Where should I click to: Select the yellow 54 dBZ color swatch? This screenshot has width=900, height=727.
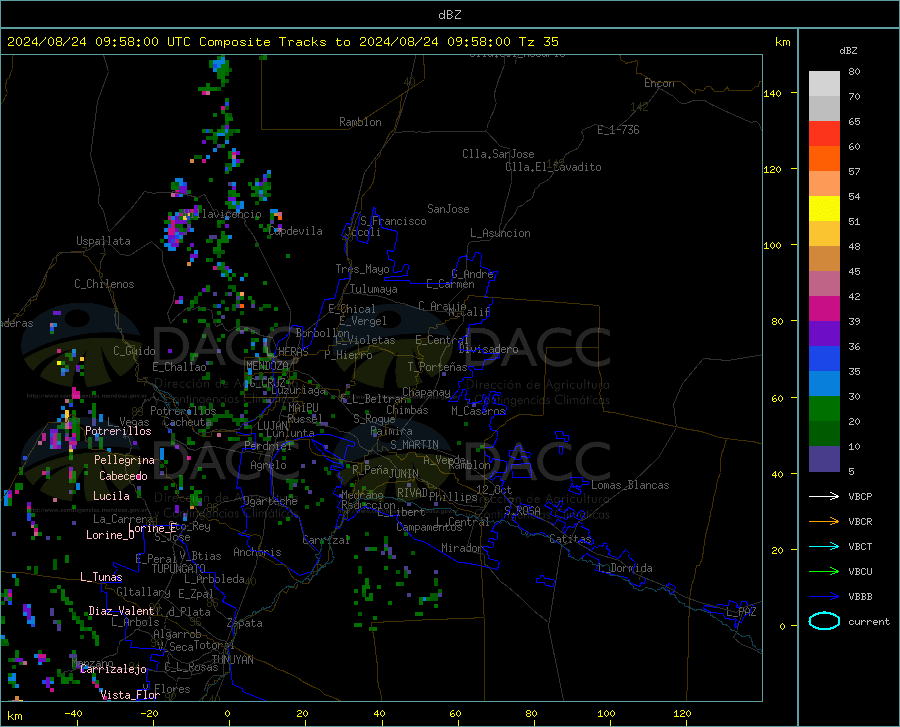(824, 209)
